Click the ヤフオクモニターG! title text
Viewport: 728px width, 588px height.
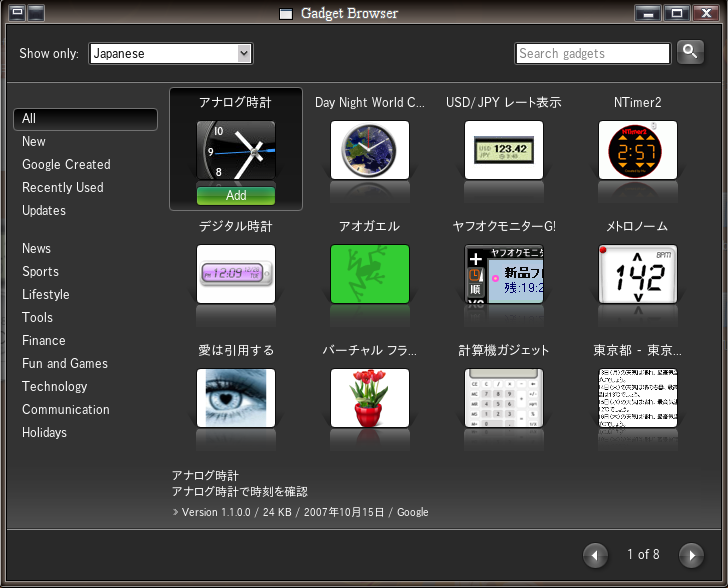coord(504,227)
